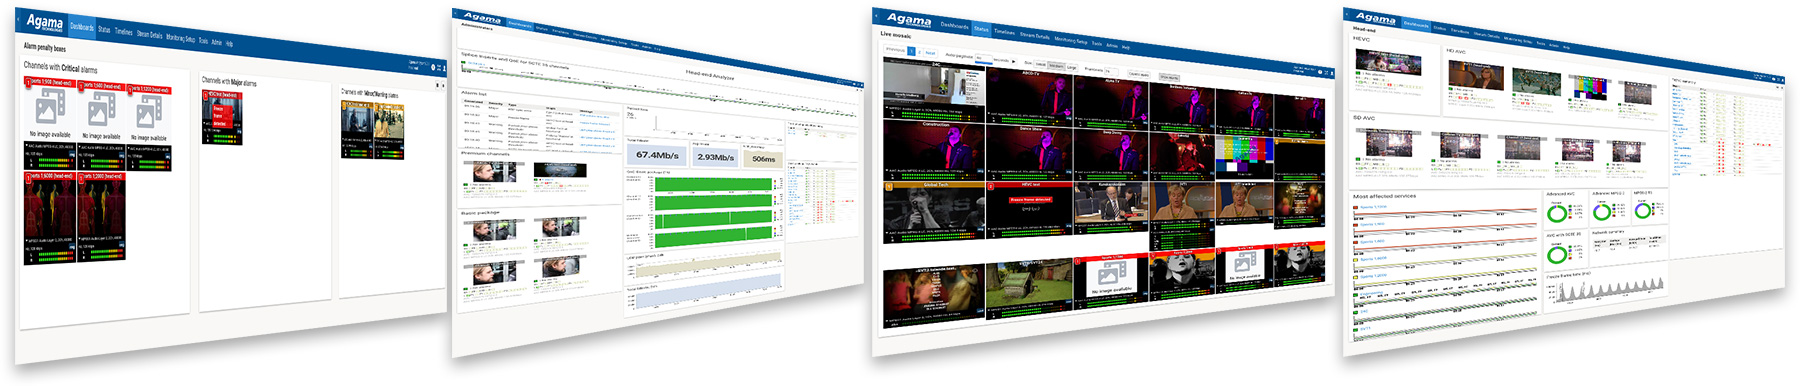Click the Agama logo in the leftmost dashboard
The image size is (1800, 386).
point(45,22)
